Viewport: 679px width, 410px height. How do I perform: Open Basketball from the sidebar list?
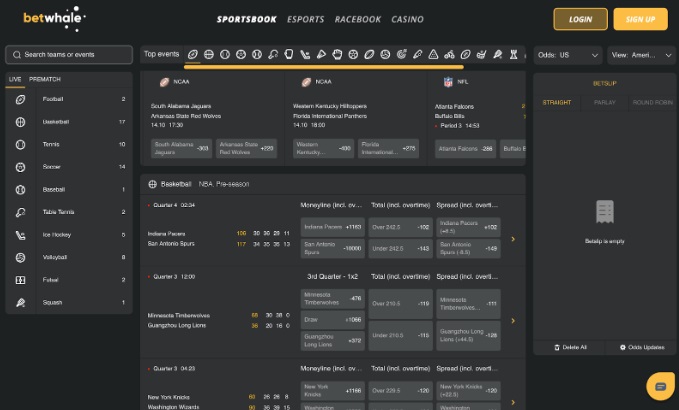pos(55,122)
